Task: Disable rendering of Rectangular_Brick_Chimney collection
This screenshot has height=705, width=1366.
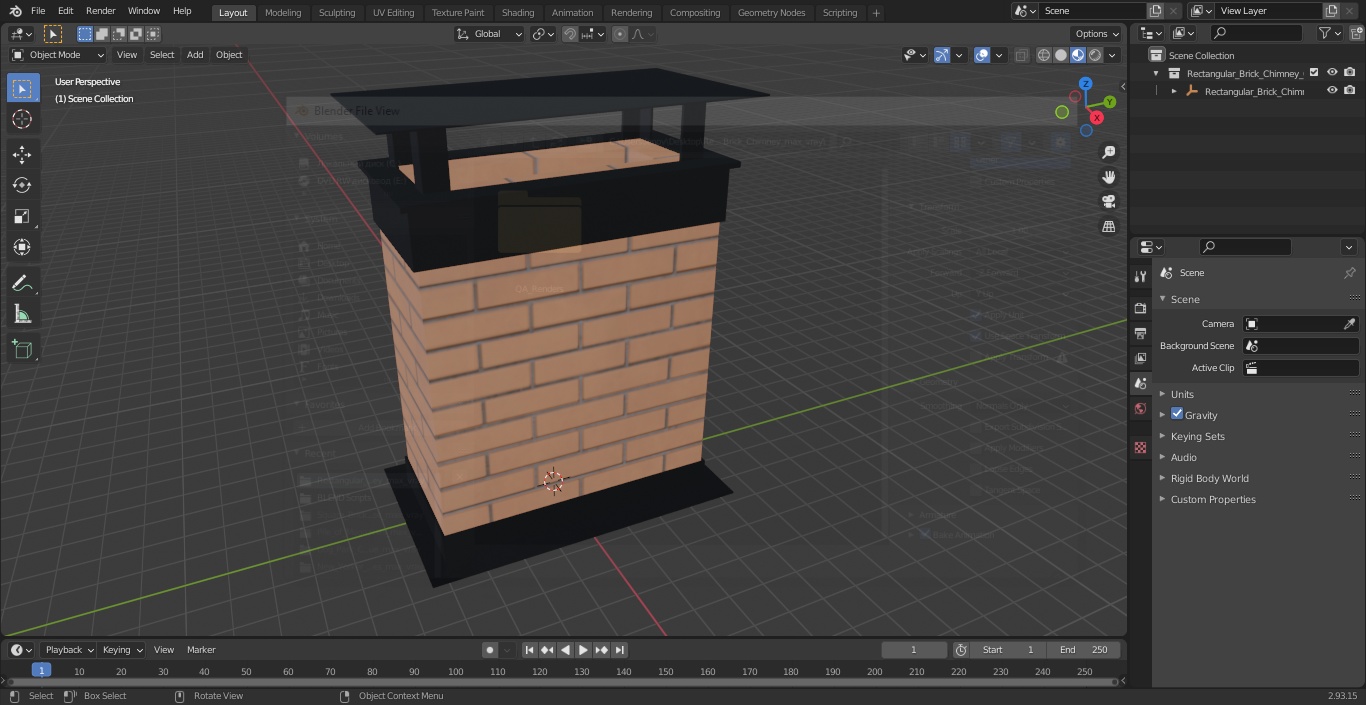Action: 1350,72
